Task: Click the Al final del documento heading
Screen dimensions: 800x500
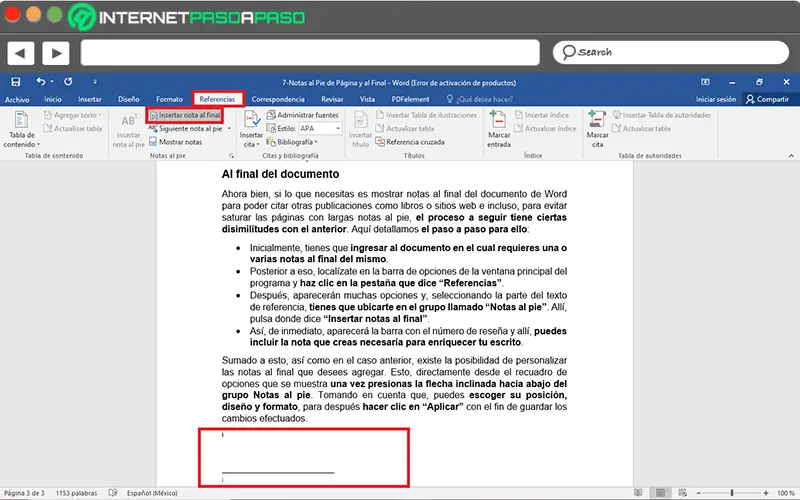Action: pos(280,174)
